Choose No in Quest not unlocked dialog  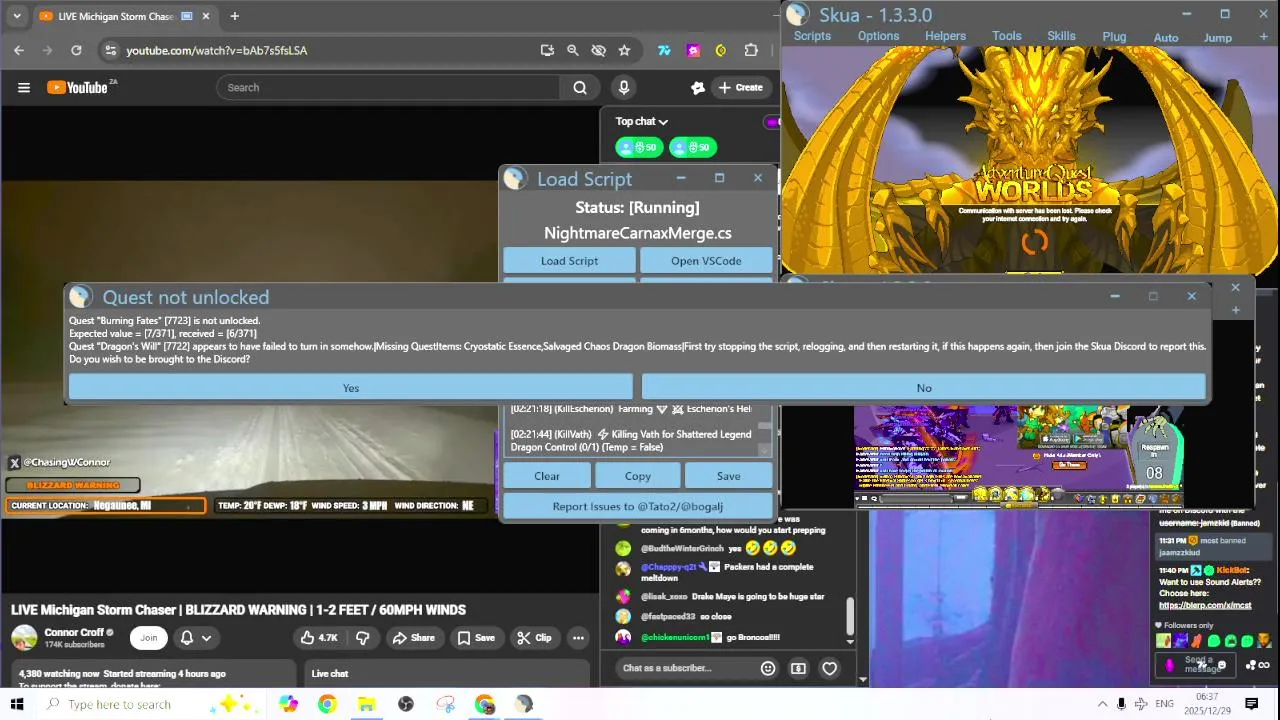pos(924,387)
